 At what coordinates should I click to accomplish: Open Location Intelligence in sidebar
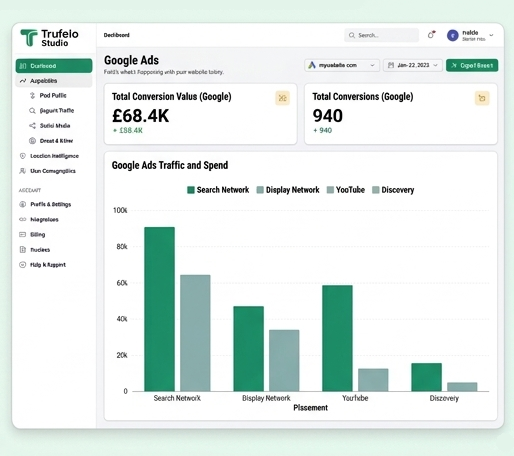pos(49,156)
